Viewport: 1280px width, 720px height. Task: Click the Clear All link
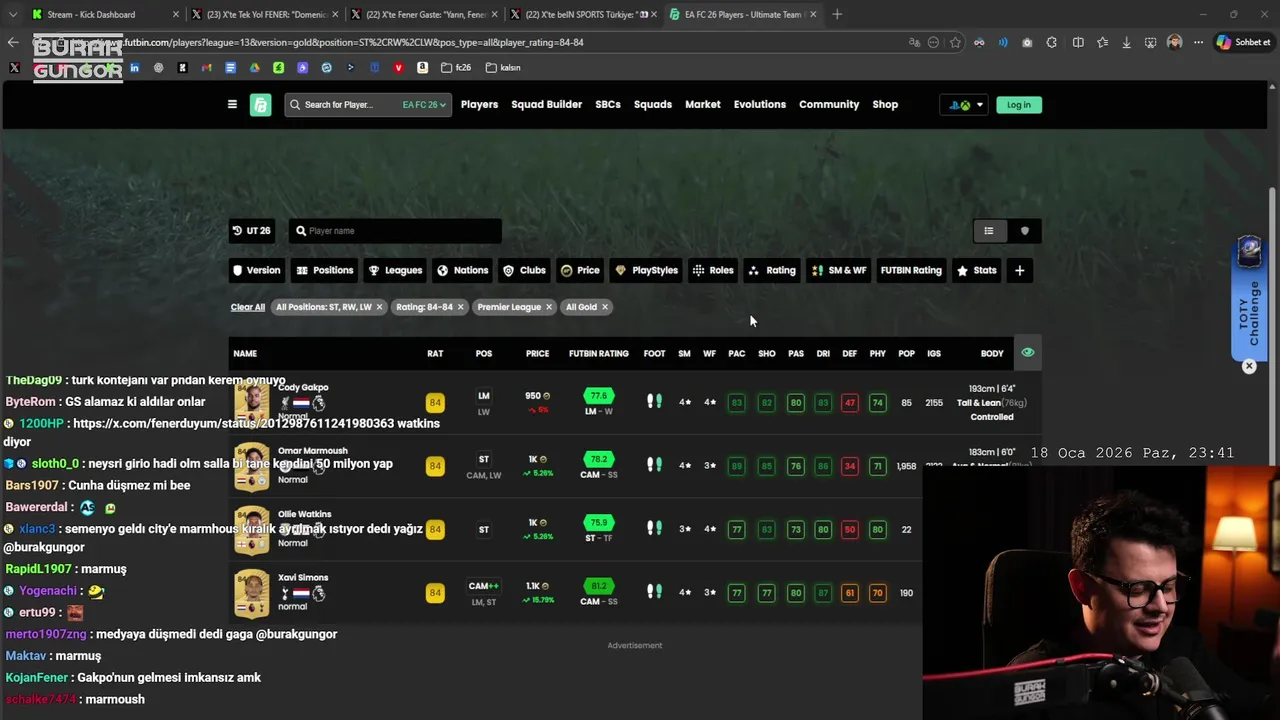248,307
